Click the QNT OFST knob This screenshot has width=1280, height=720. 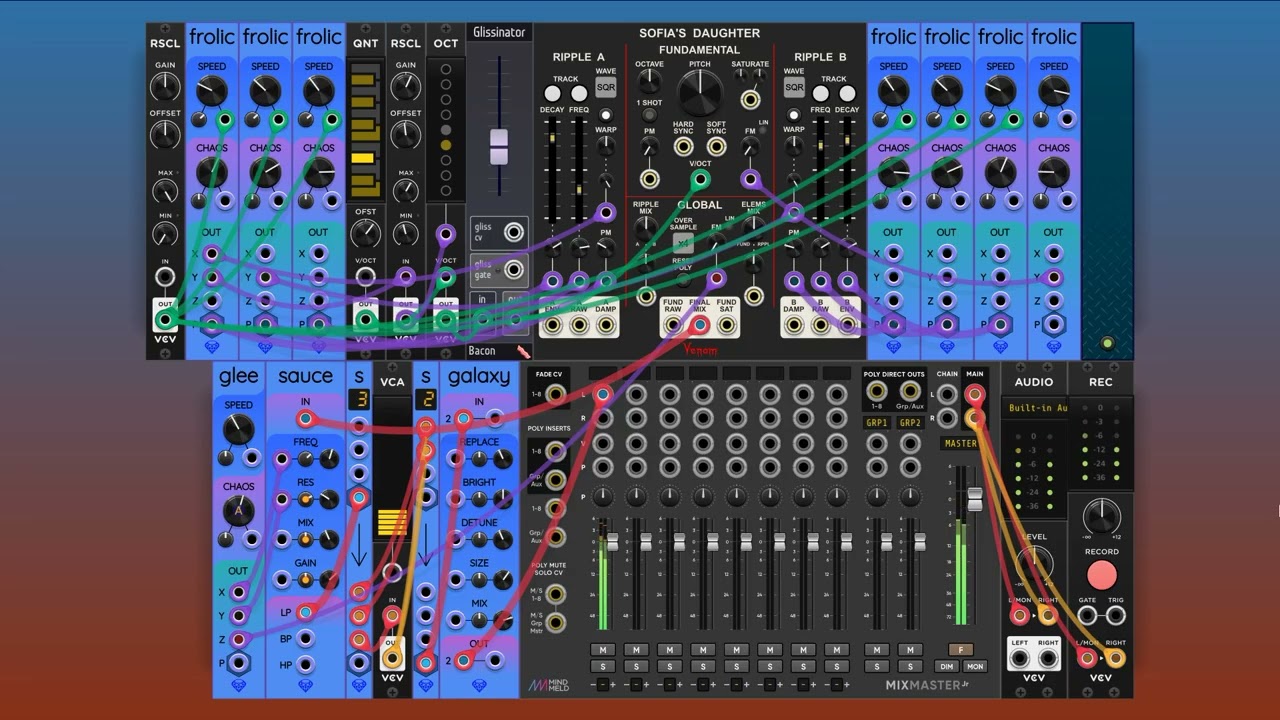[365, 234]
